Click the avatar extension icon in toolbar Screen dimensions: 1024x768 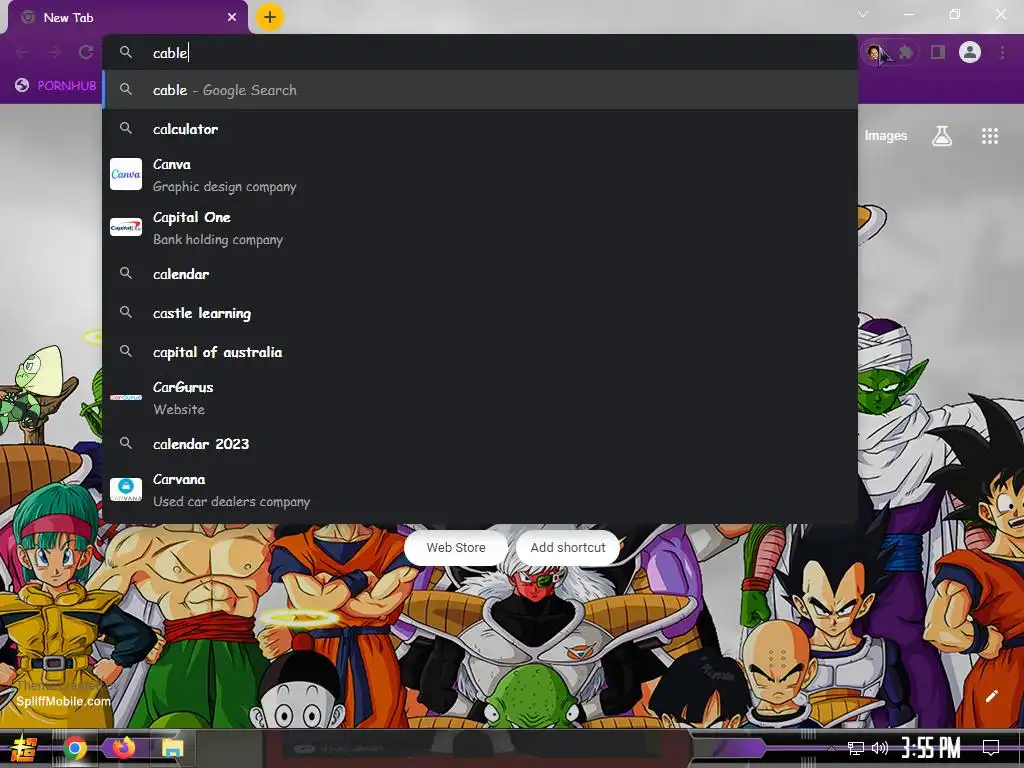click(874, 52)
